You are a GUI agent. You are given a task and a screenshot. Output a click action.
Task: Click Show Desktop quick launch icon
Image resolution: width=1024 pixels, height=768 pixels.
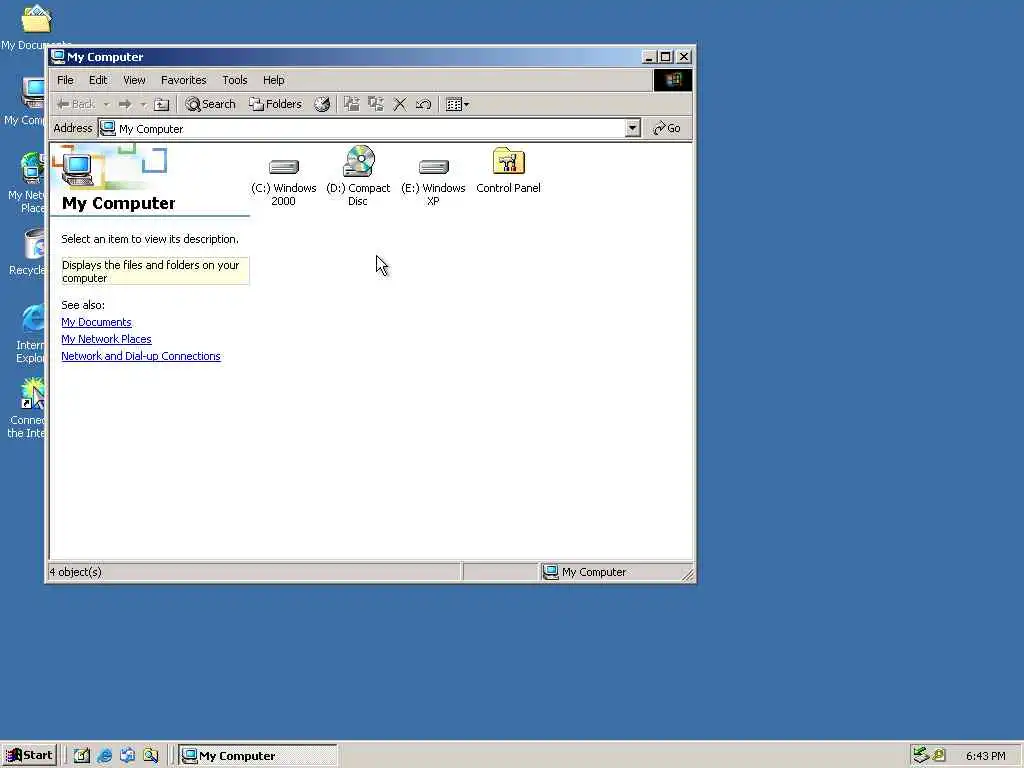[82, 756]
